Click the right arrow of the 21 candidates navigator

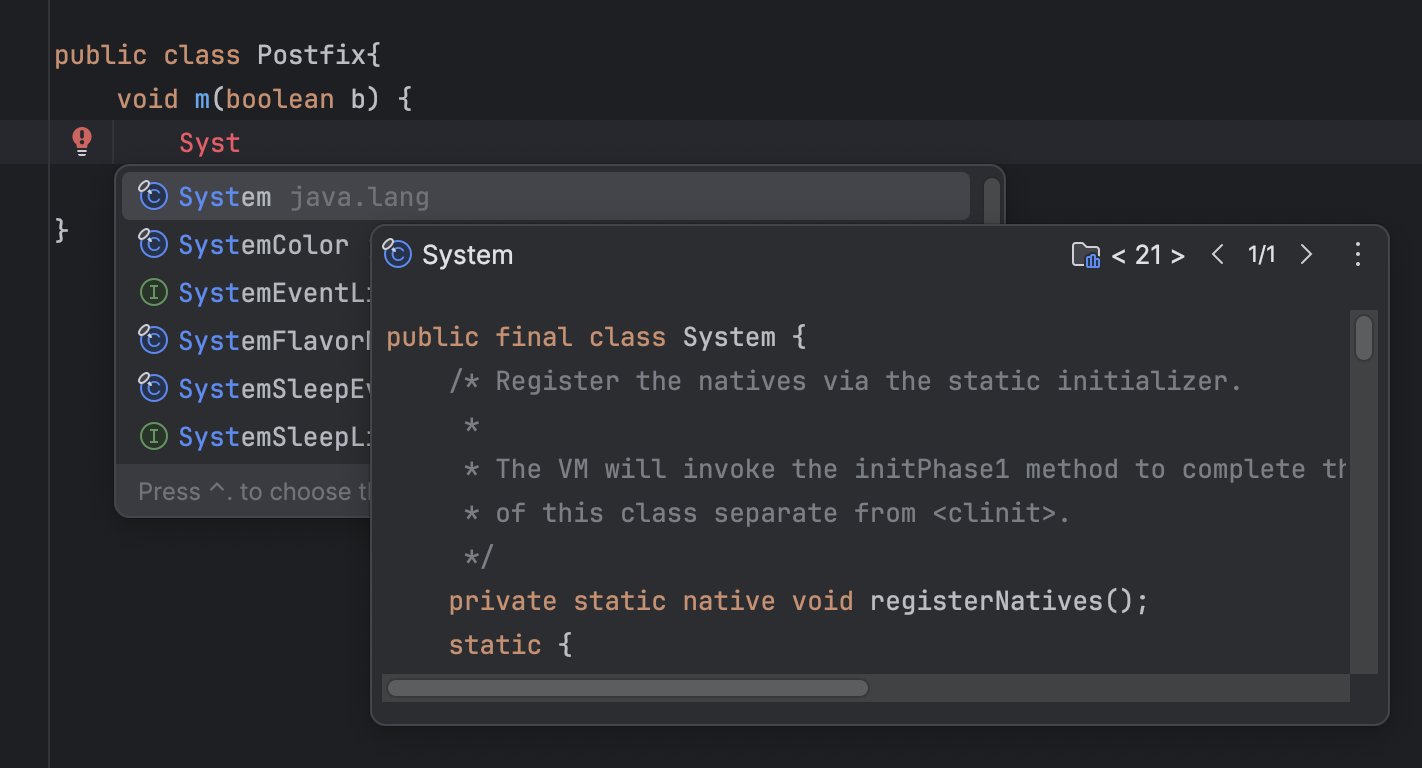[x=1178, y=255]
